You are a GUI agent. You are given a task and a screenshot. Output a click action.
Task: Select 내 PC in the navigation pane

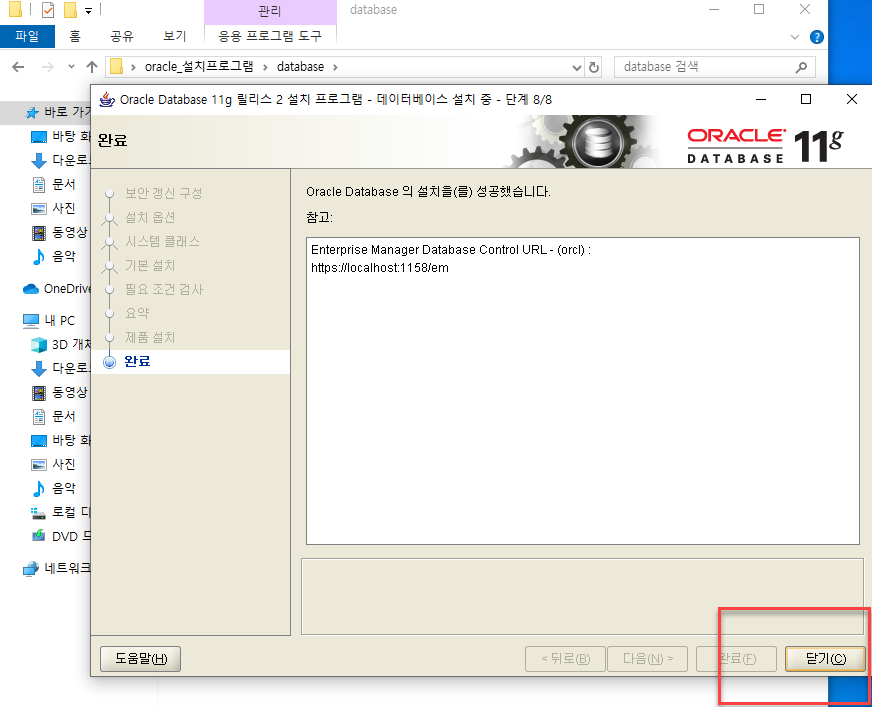point(49,320)
